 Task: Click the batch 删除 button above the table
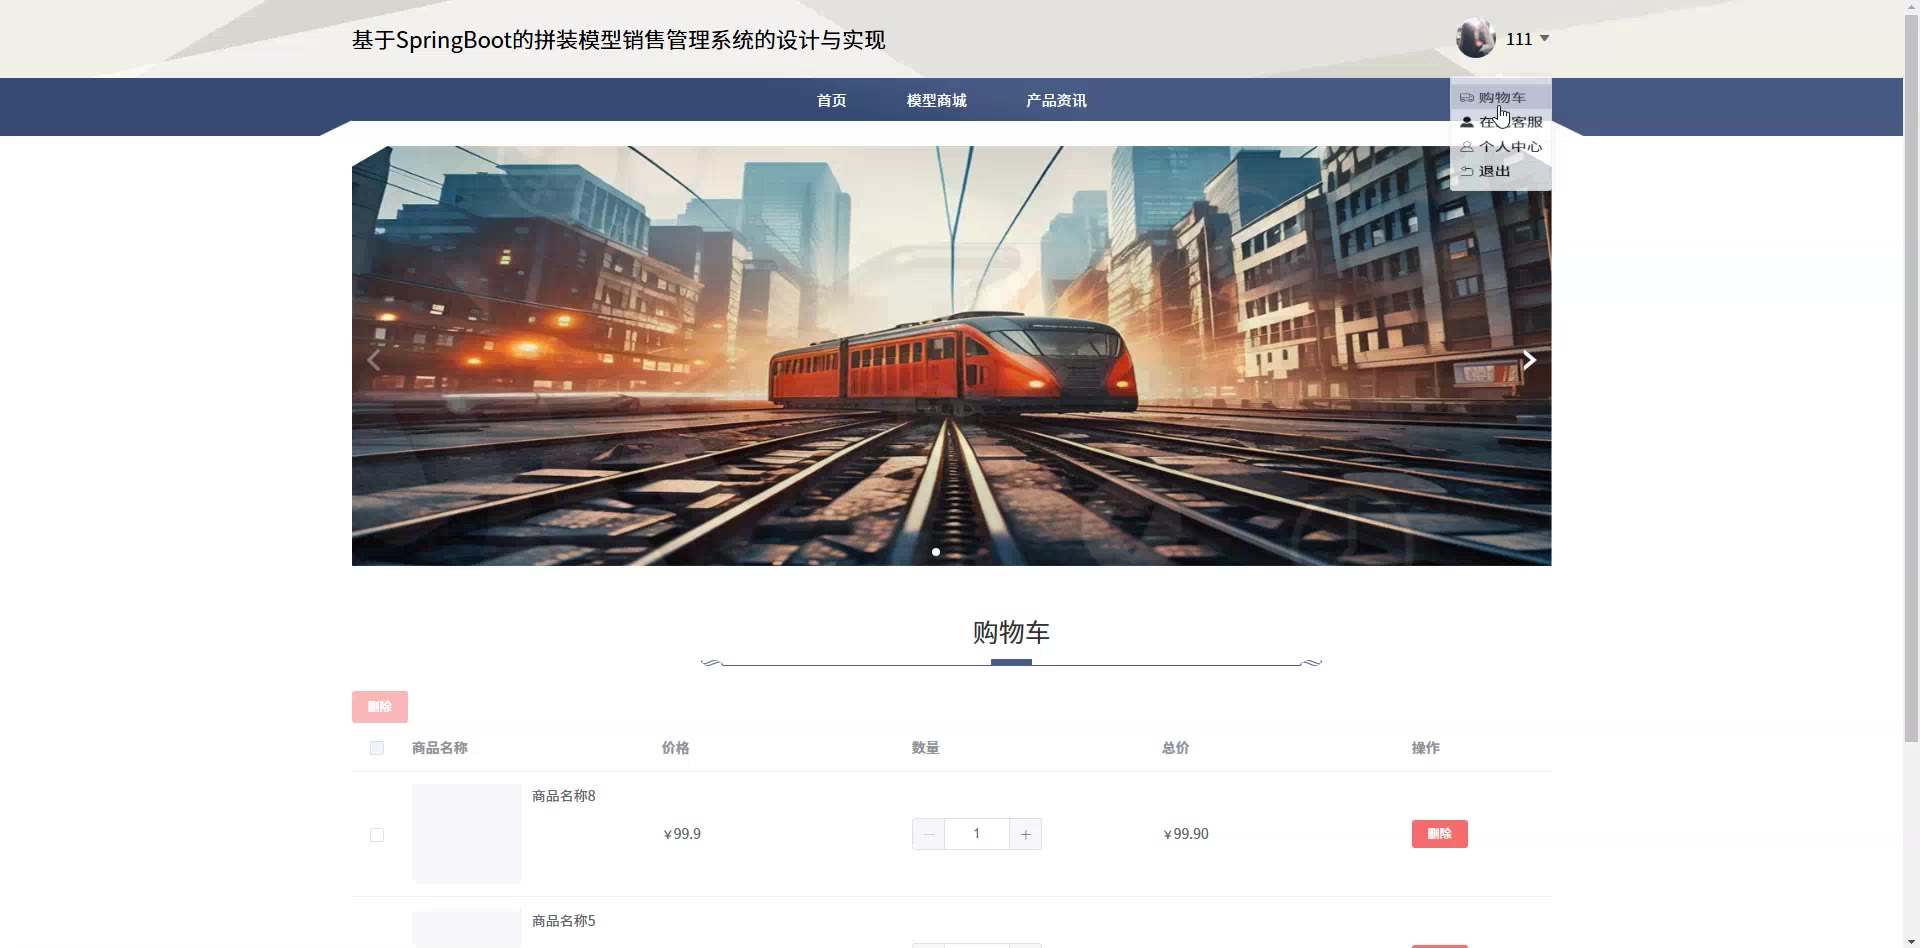click(x=380, y=707)
